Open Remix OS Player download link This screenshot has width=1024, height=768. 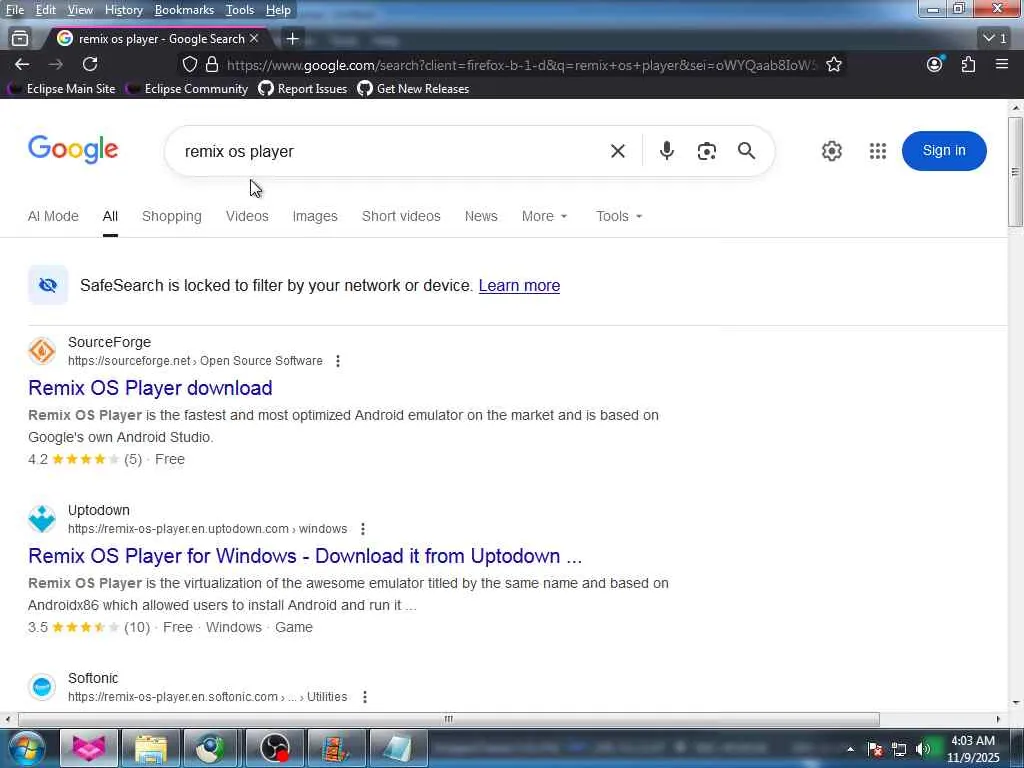coord(150,388)
